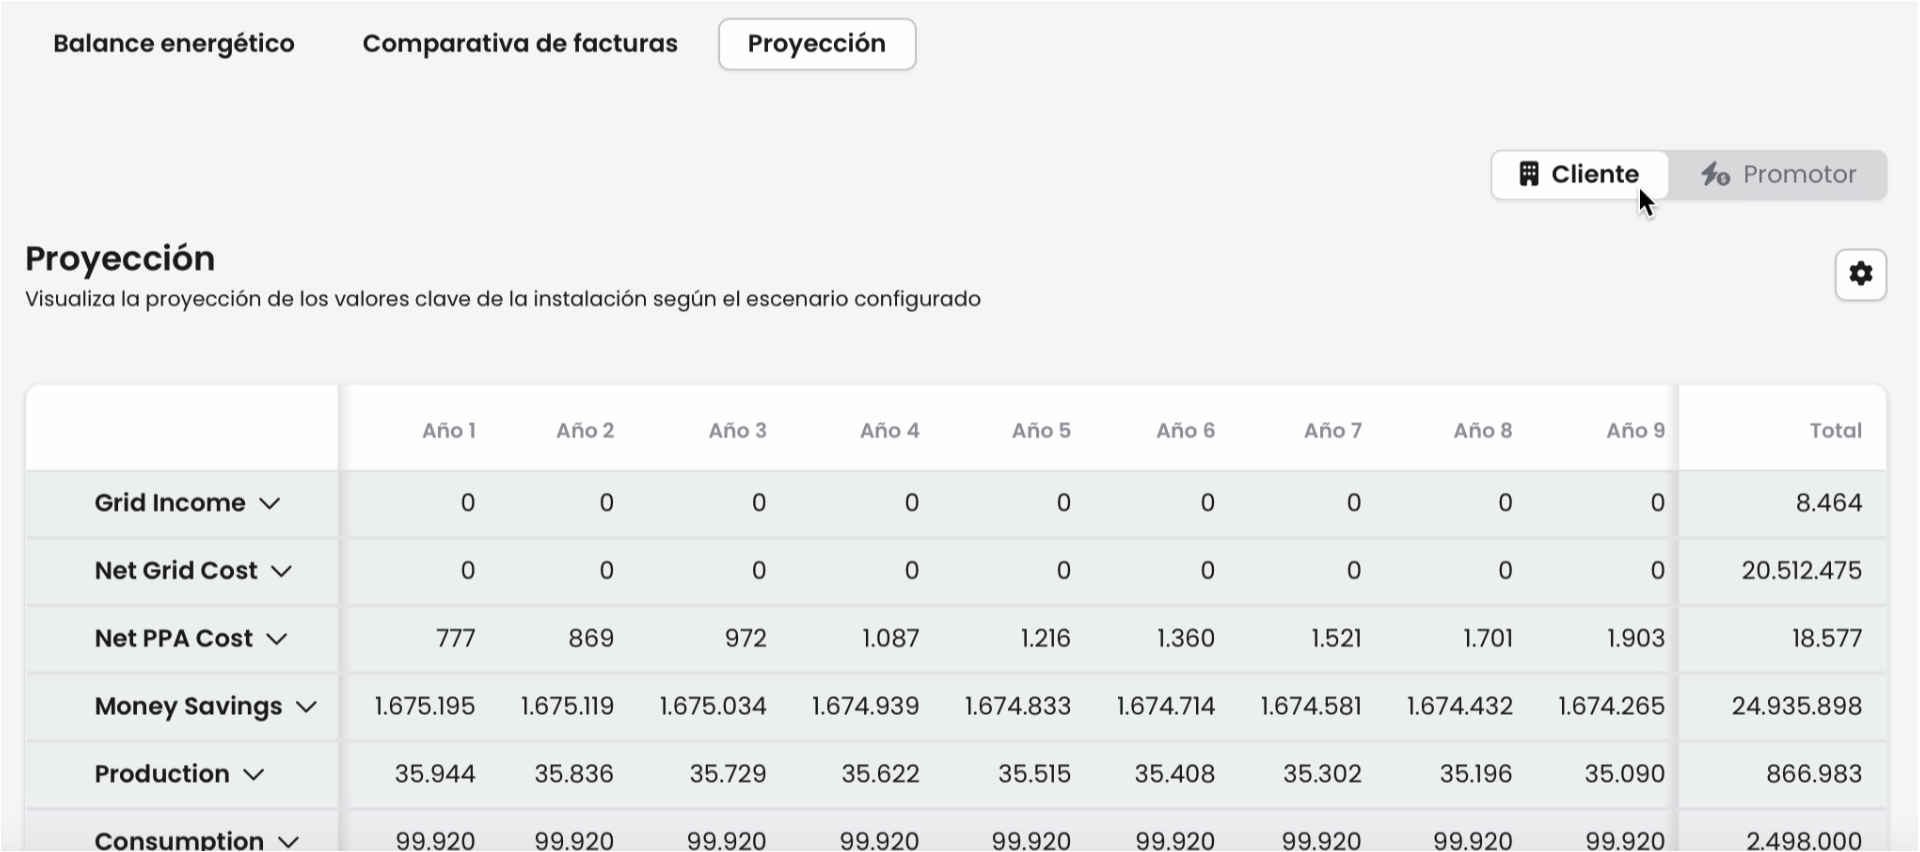Click the Money Savings total value 24.935.898
1920x852 pixels.
click(1796, 707)
